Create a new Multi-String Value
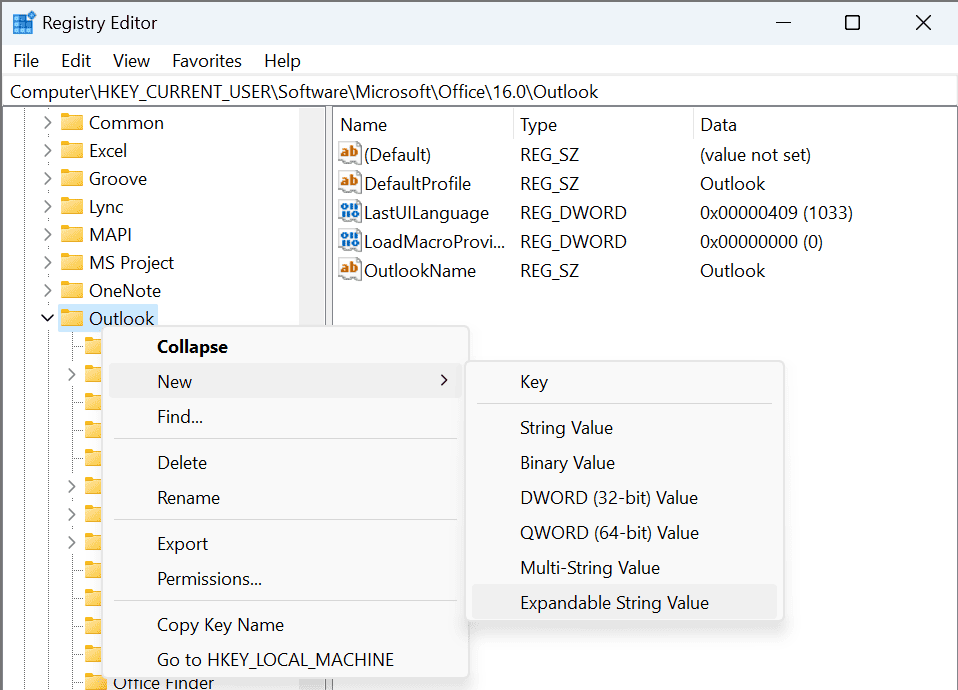Viewport: 958px width, 690px height. click(x=624, y=568)
